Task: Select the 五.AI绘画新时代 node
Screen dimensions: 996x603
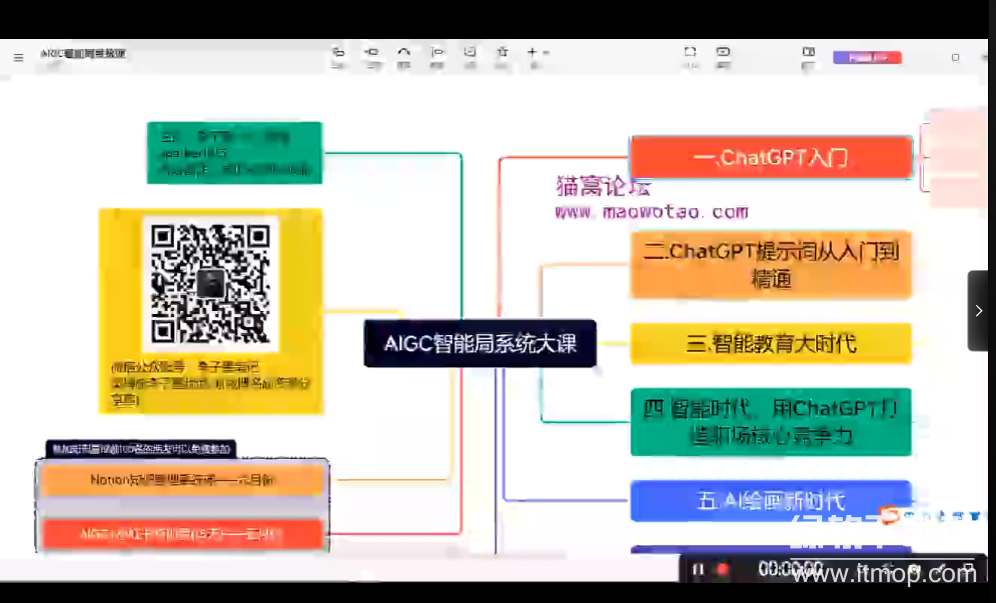Action: [771, 501]
